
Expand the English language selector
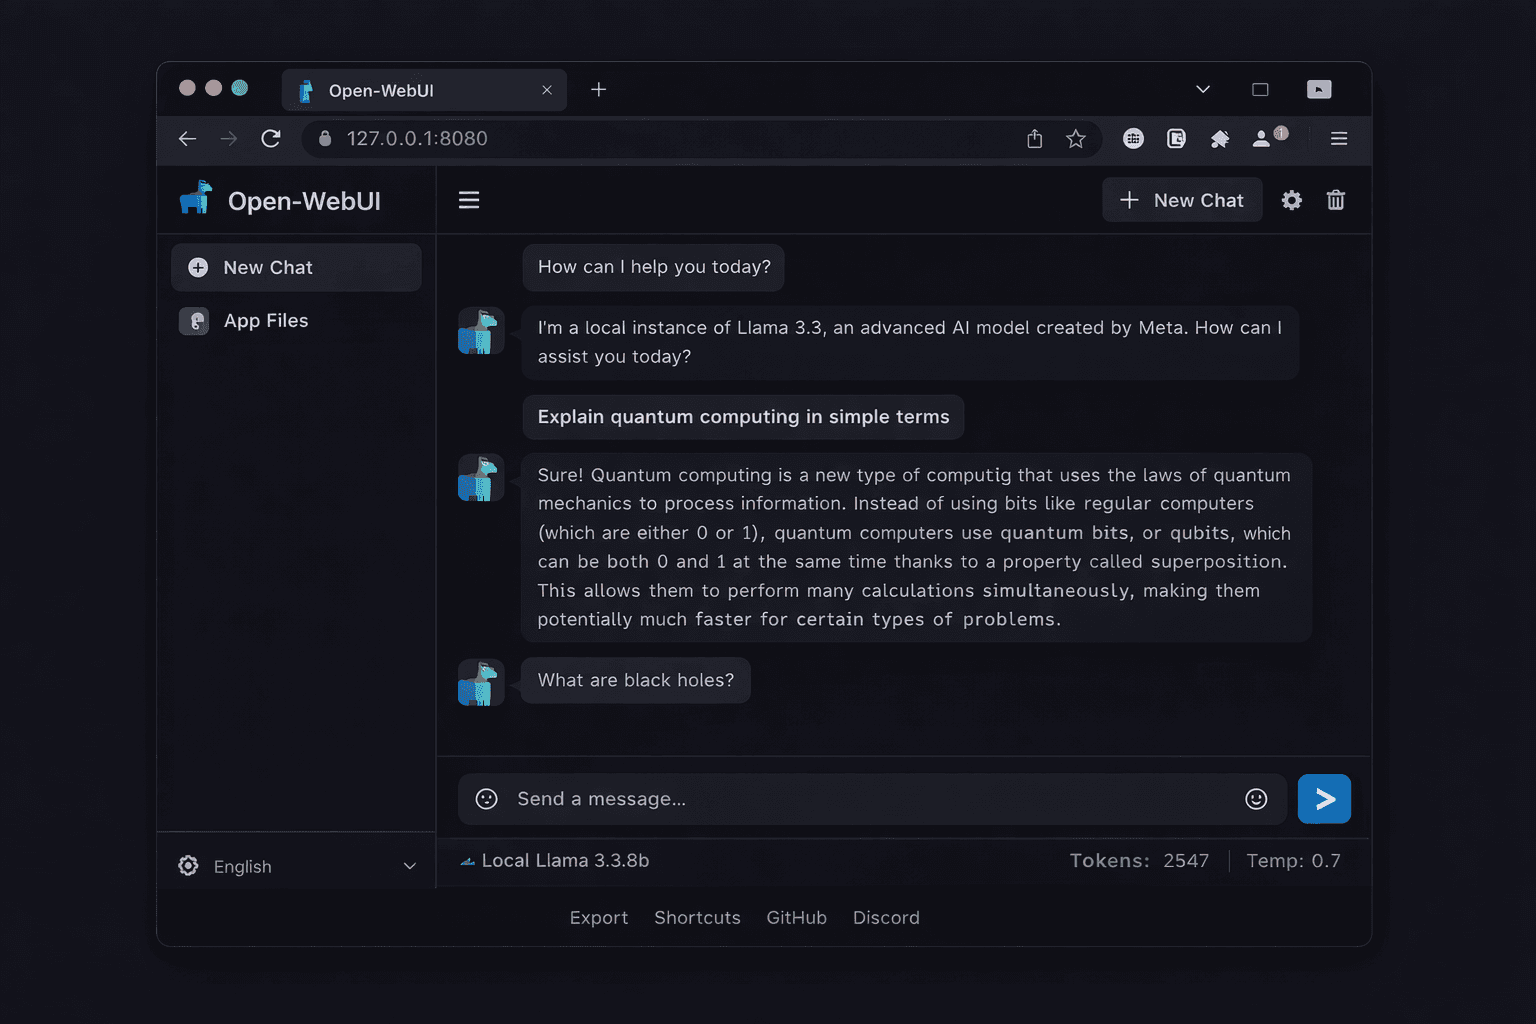click(409, 866)
